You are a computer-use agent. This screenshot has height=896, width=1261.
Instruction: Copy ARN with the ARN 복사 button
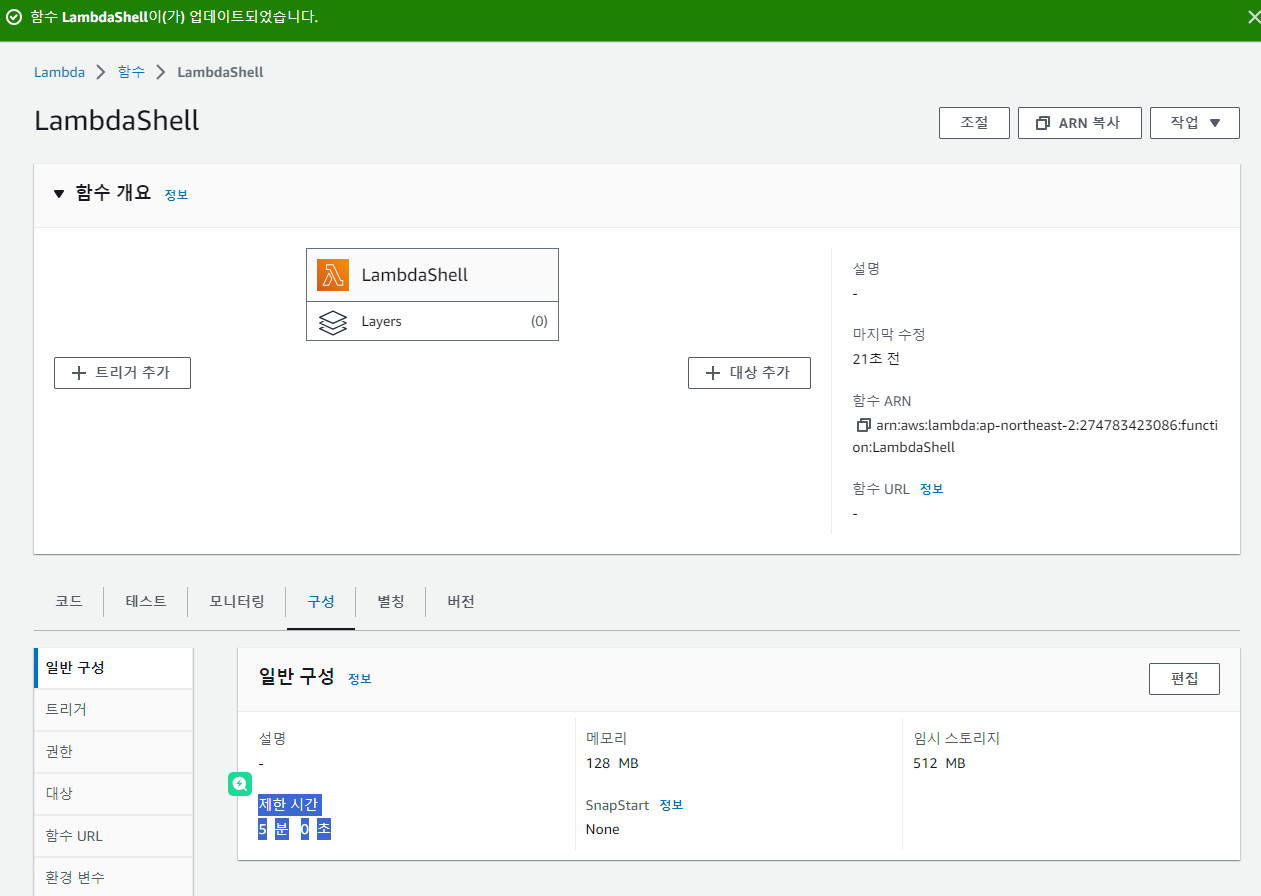pyautogui.click(x=1080, y=122)
